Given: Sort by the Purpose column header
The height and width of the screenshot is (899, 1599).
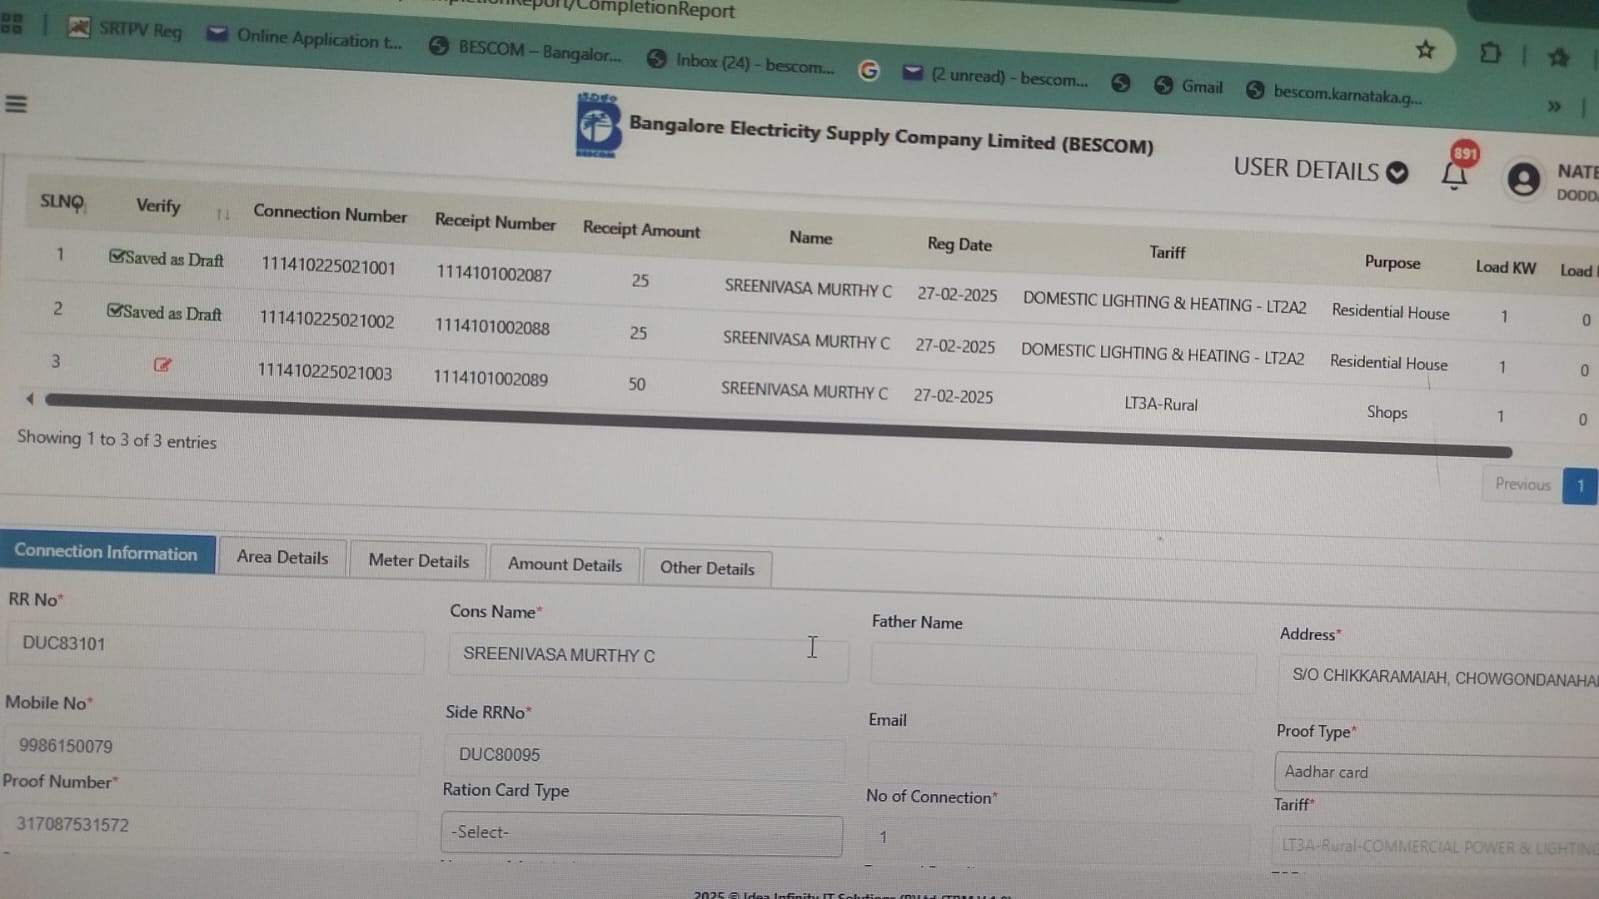Looking at the screenshot, I should (x=1392, y=263).
